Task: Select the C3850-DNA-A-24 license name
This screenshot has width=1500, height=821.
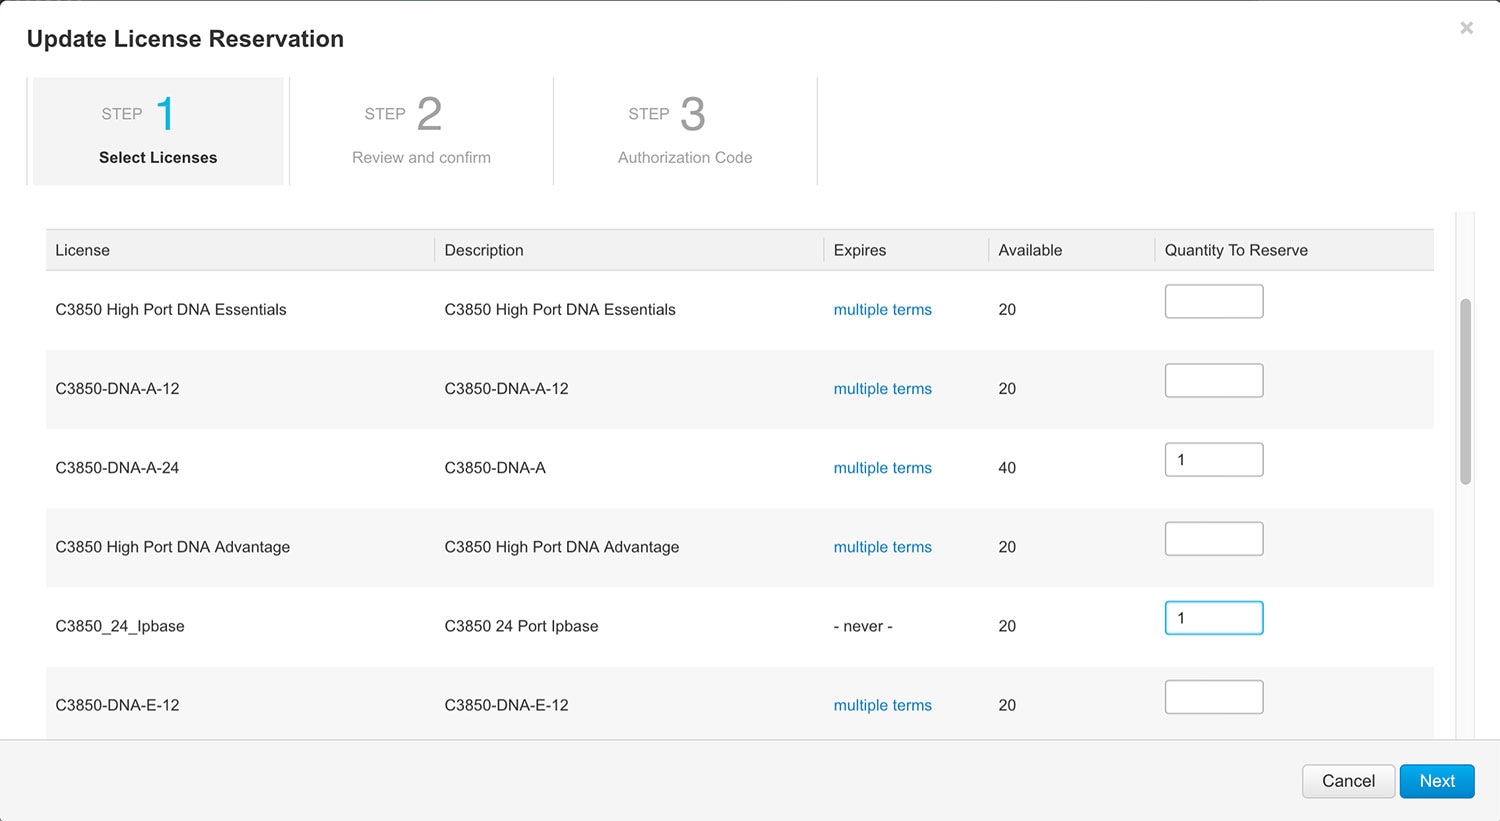Action: [x=117, y=468]
